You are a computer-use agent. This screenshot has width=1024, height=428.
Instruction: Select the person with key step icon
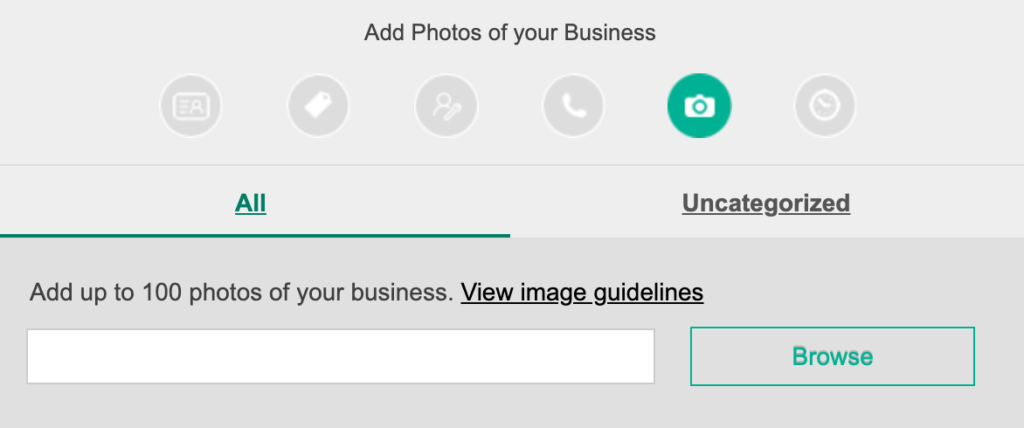coord(446,106)
